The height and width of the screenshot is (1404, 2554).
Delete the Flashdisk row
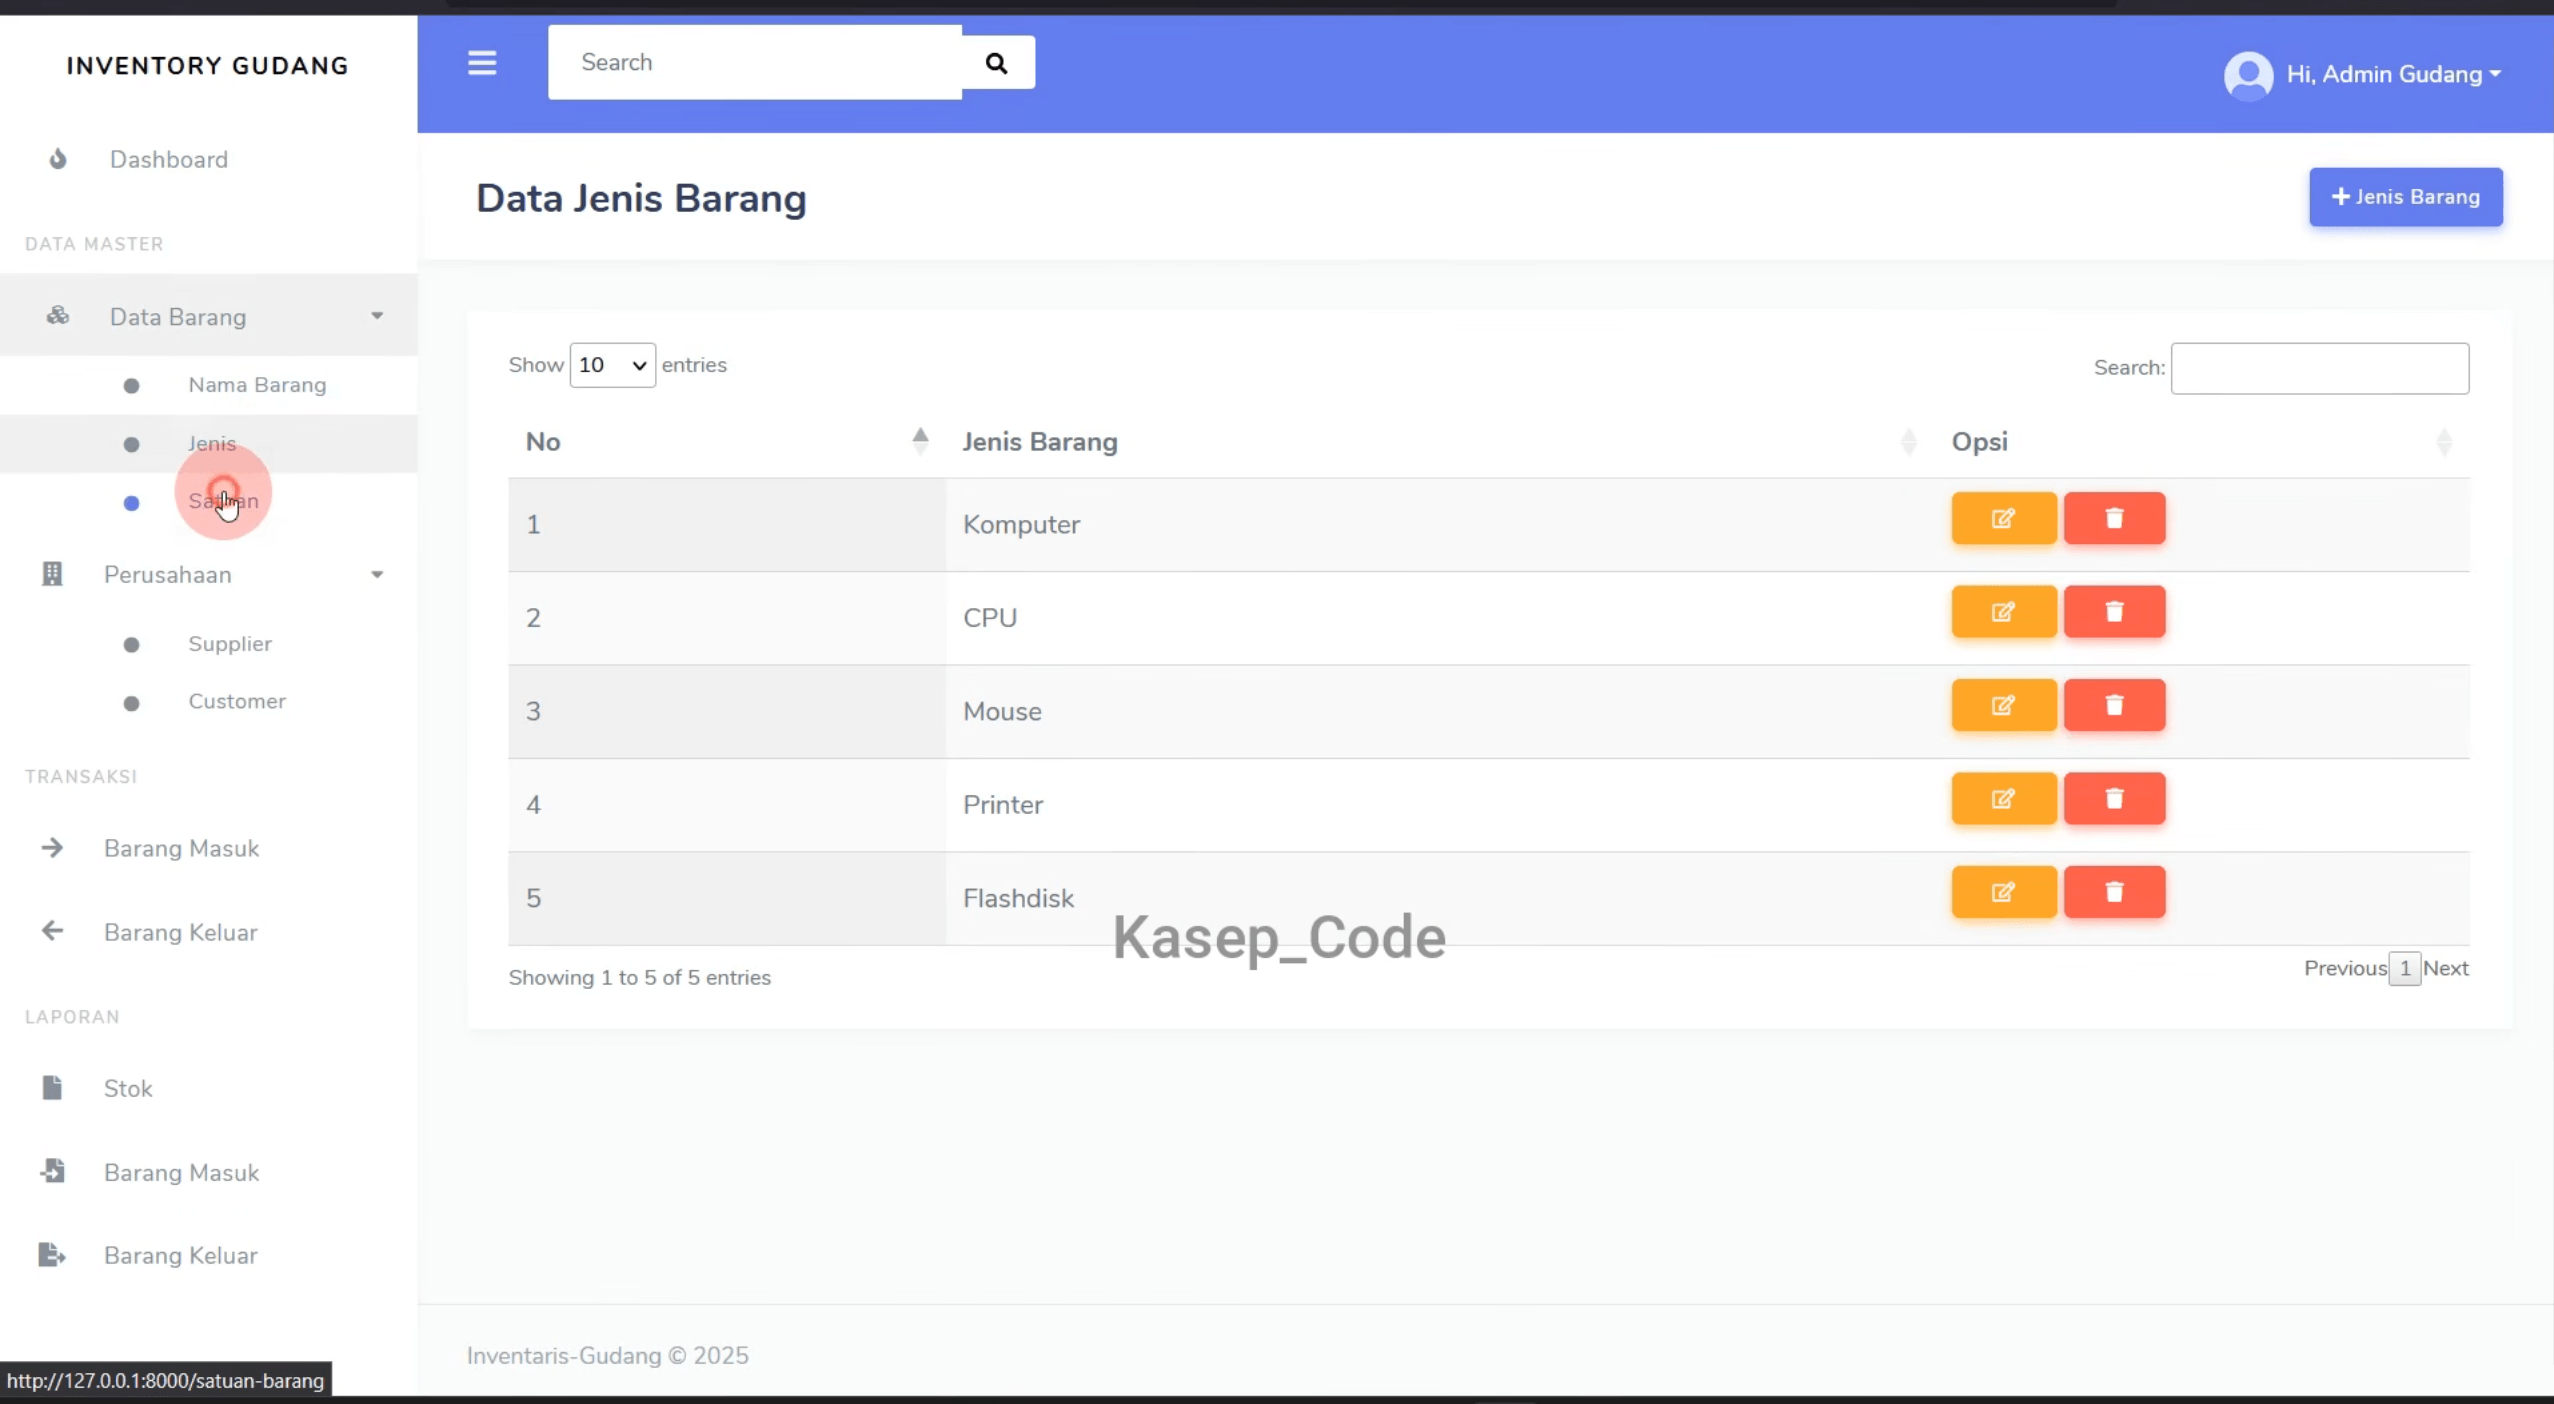click(2114, 892)
